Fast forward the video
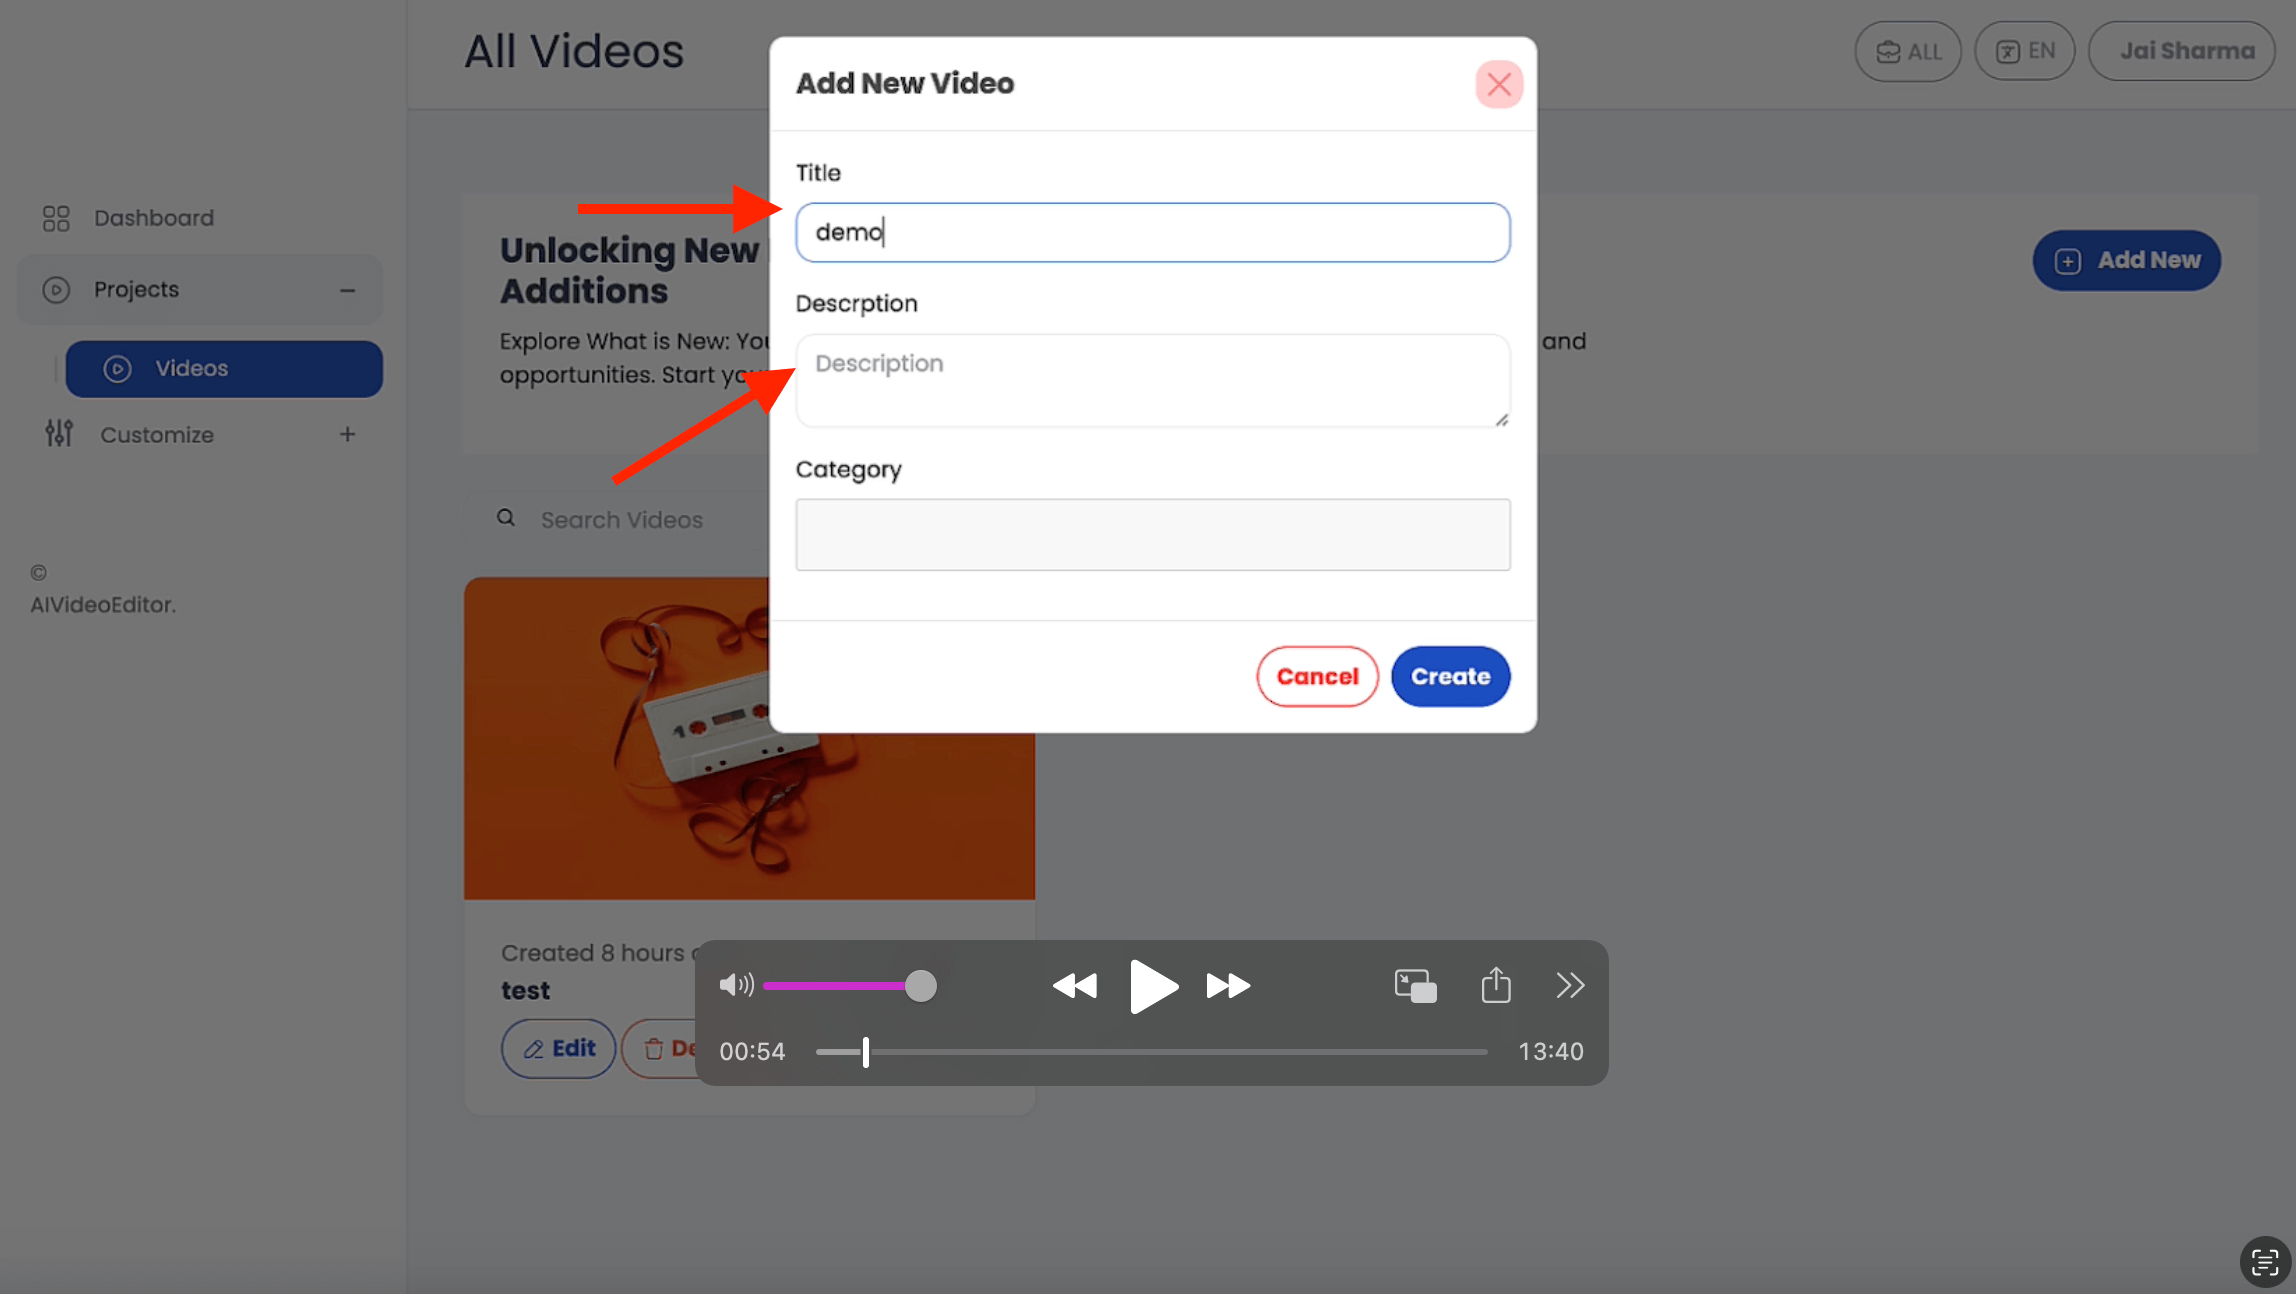Screen dimensions: 2296x1294 1229,986
